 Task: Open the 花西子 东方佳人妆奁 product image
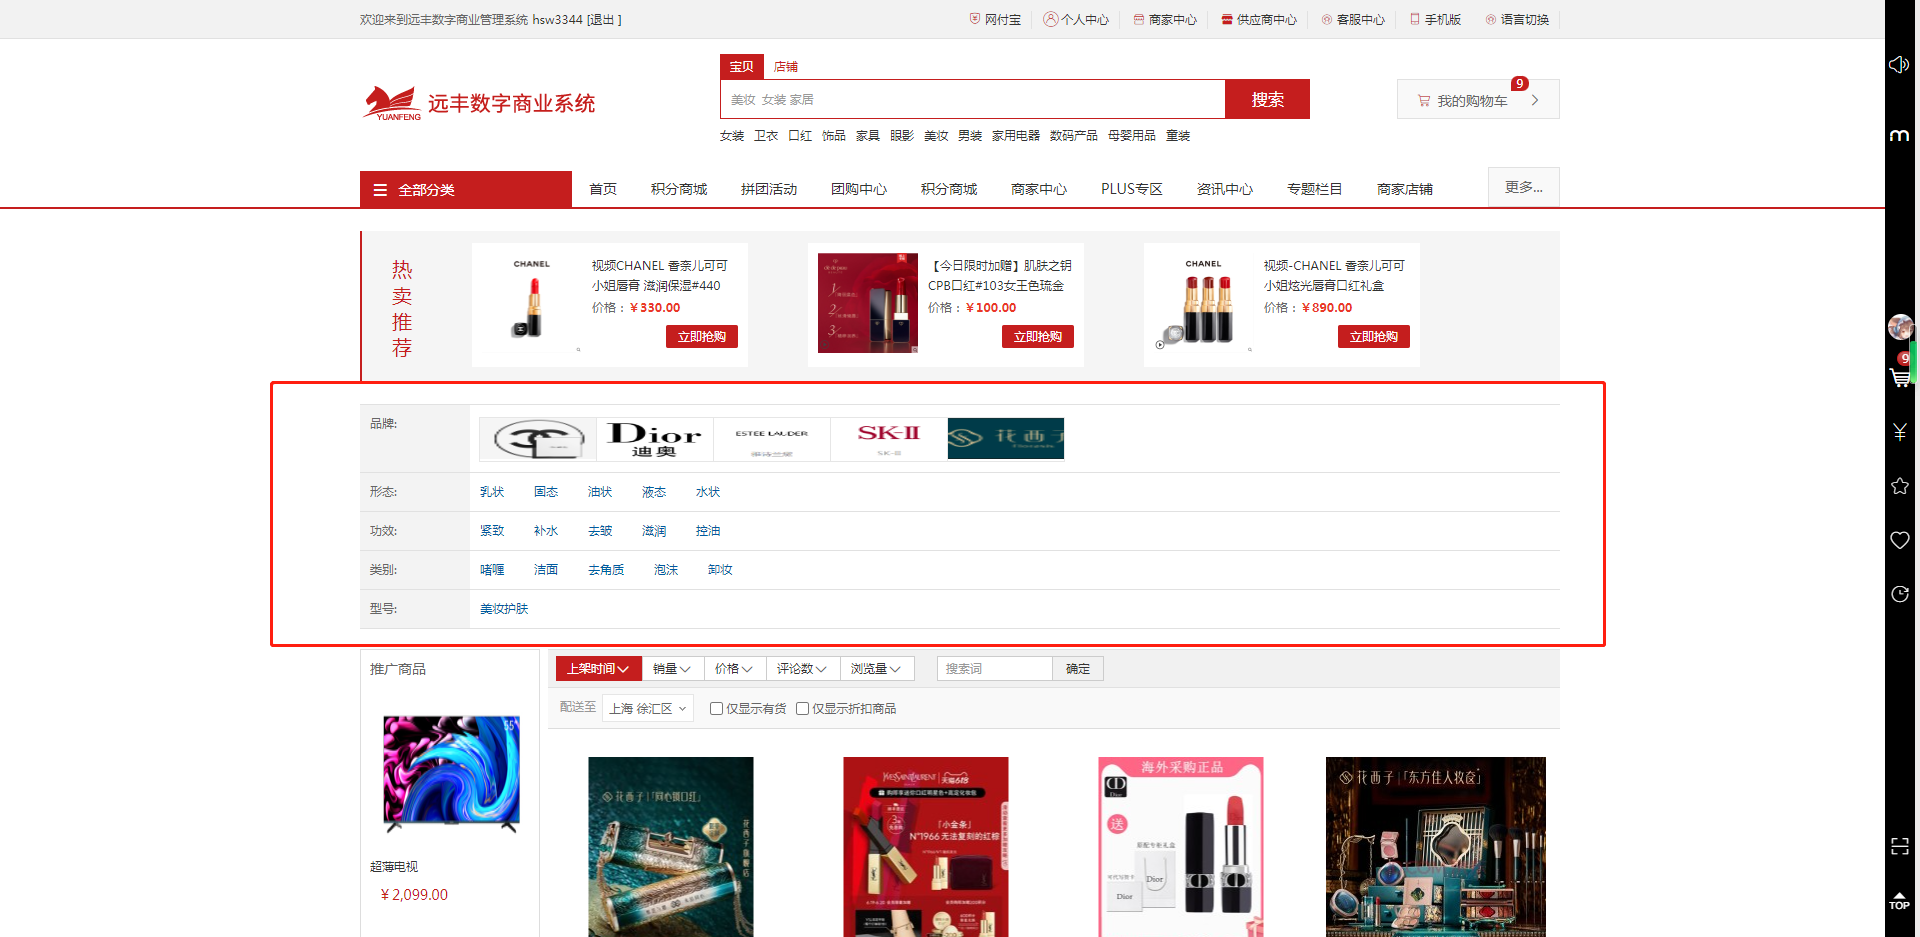(1436, 847)
